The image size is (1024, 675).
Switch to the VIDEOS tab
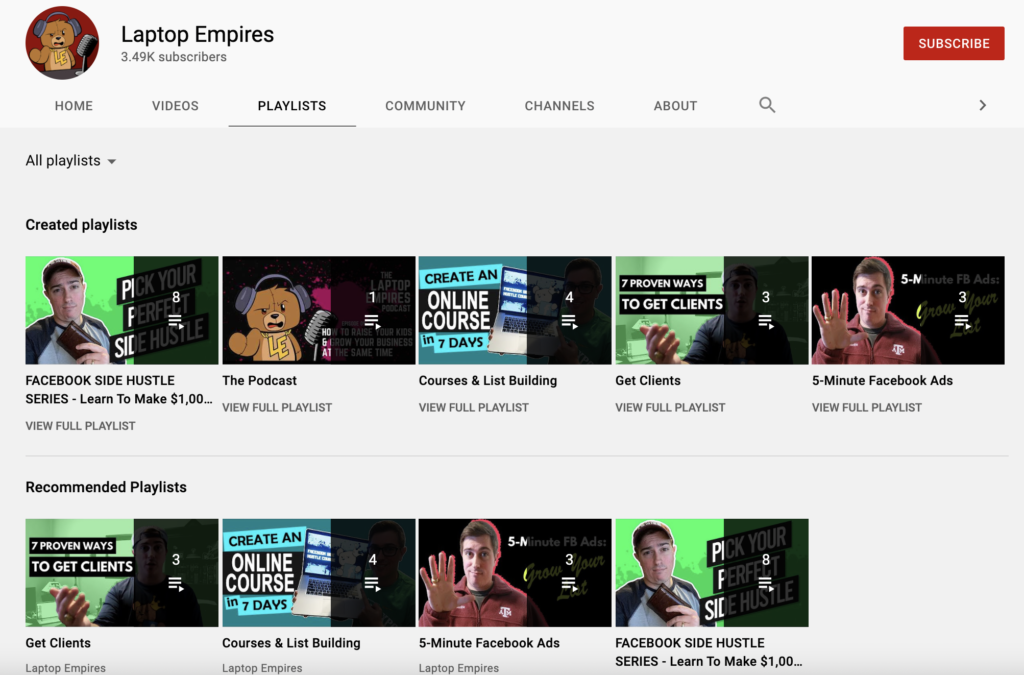(175, 106)
